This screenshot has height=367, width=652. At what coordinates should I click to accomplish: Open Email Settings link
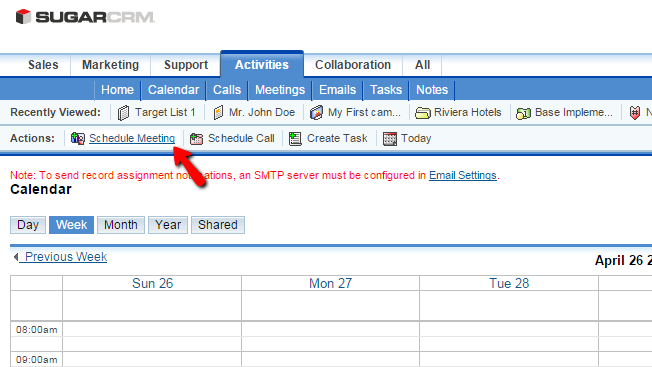(x=463, y=175)
